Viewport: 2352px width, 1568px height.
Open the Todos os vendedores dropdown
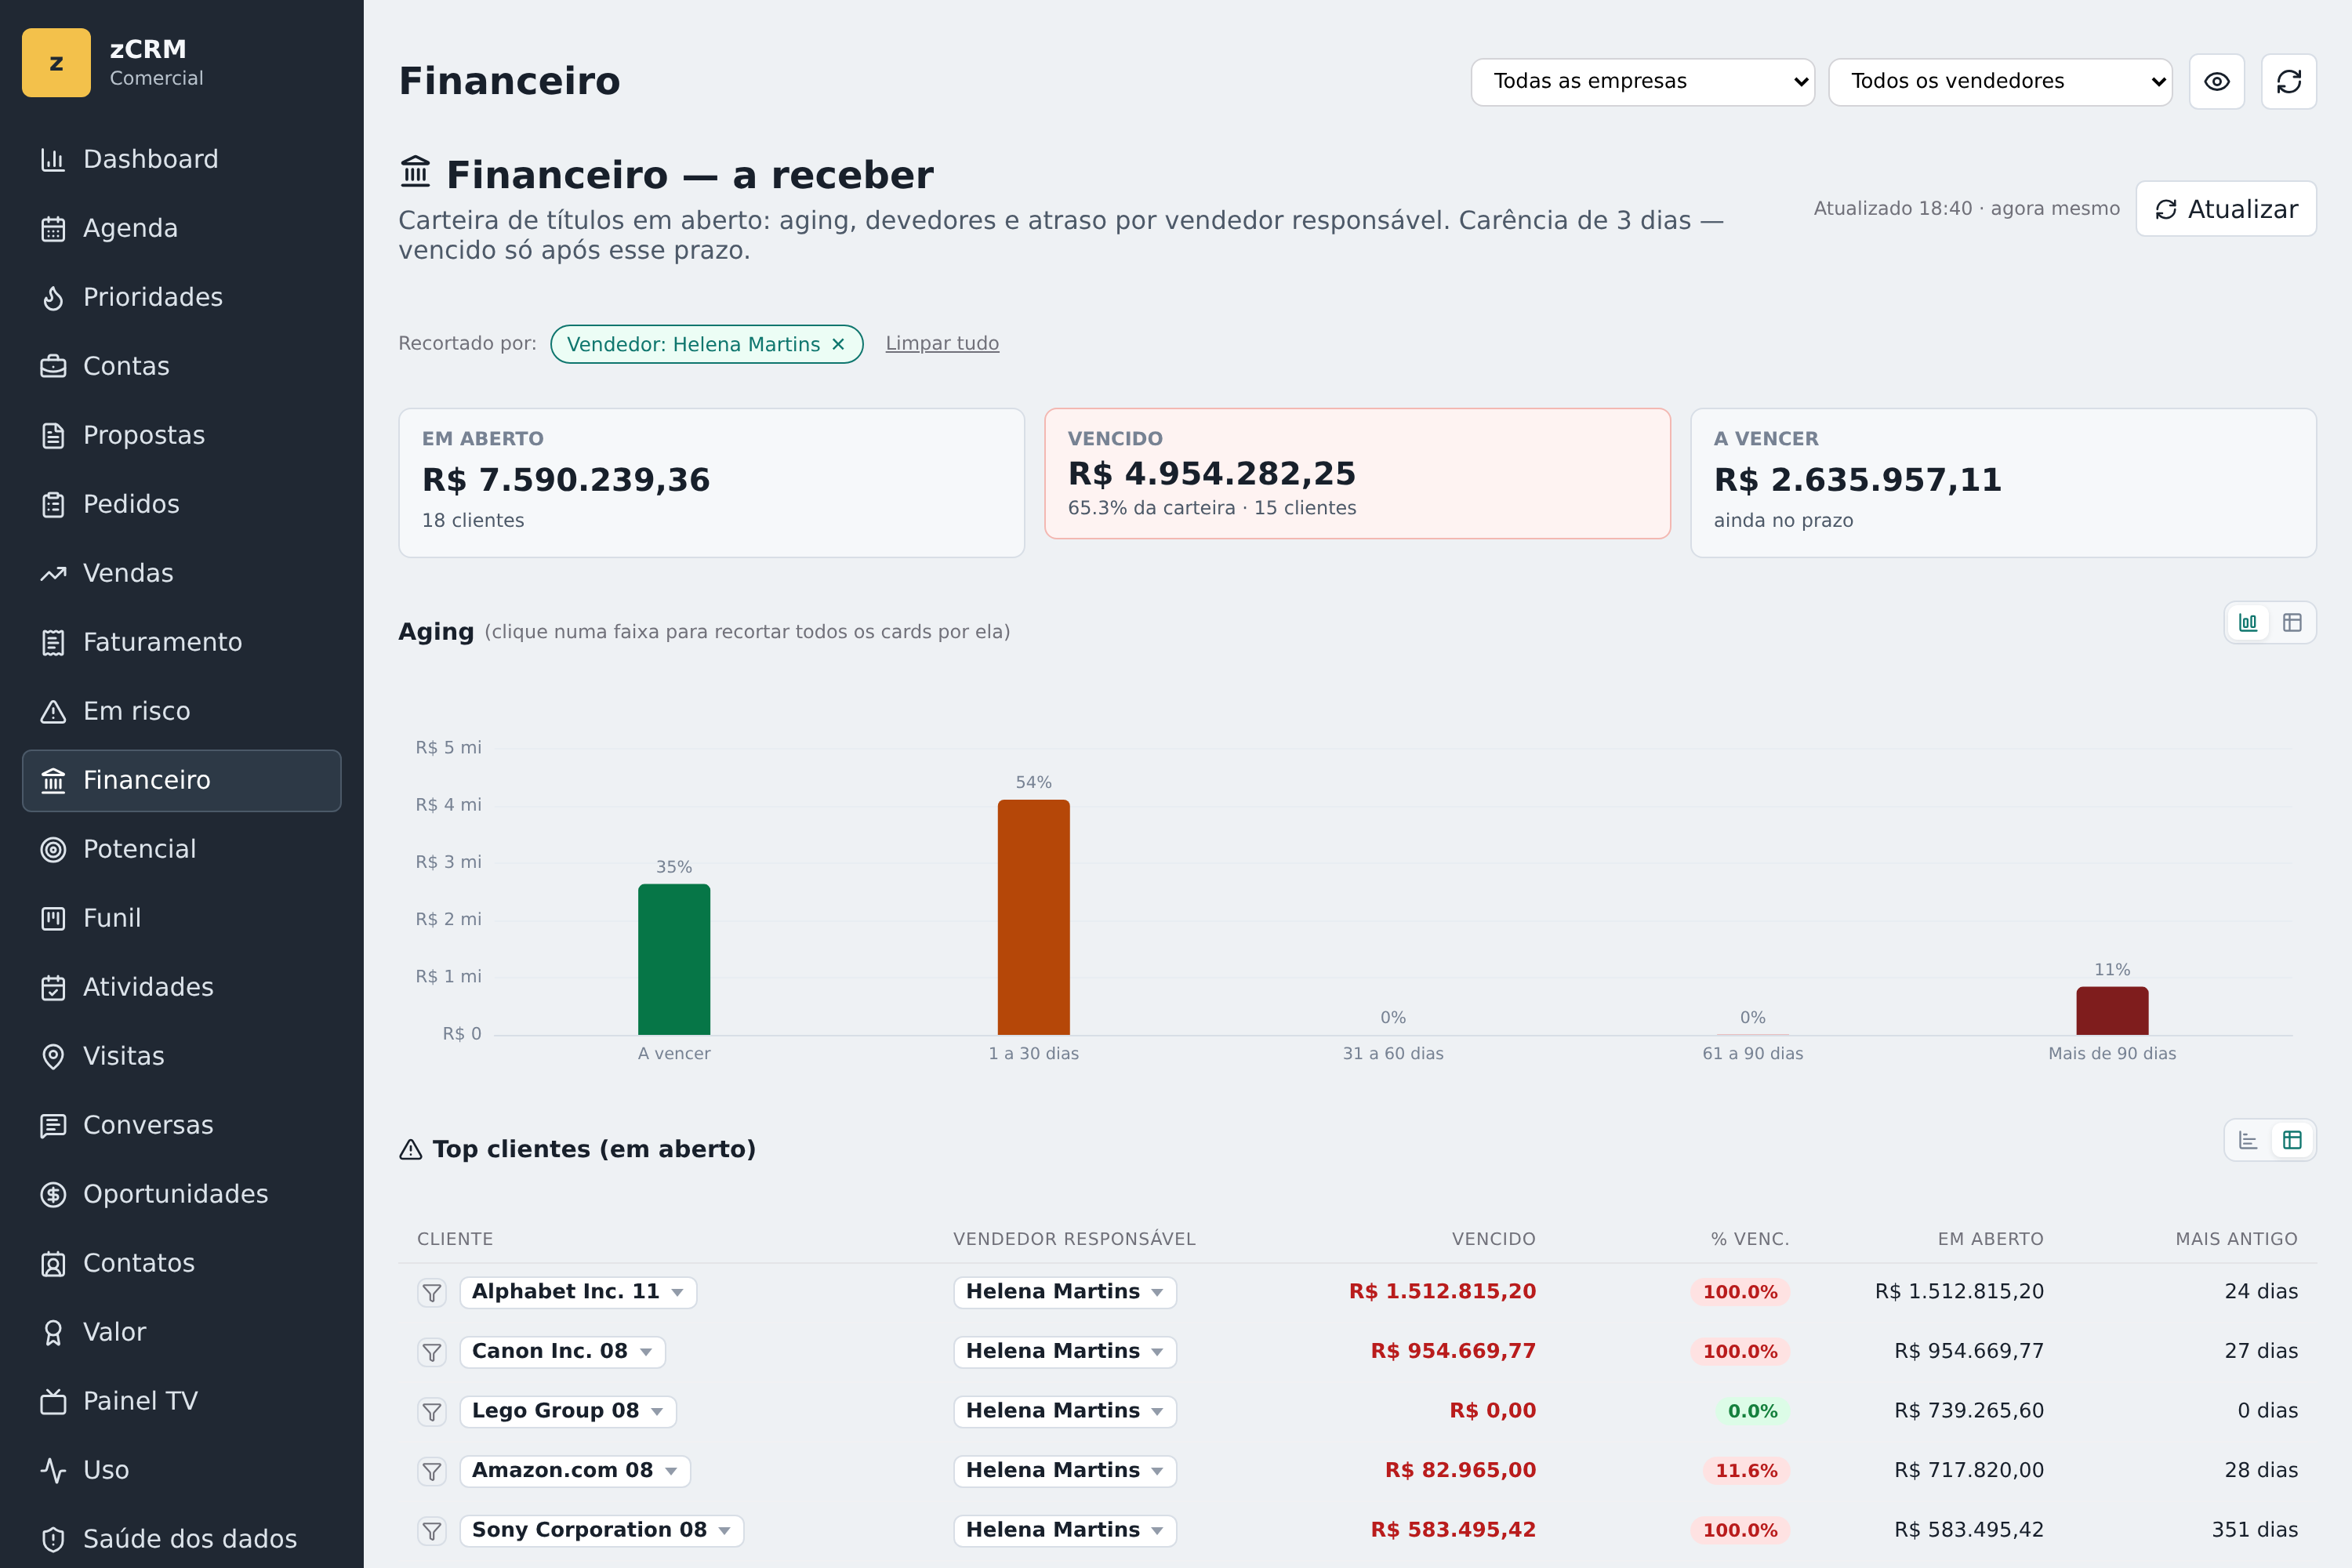click(2000, 81)
